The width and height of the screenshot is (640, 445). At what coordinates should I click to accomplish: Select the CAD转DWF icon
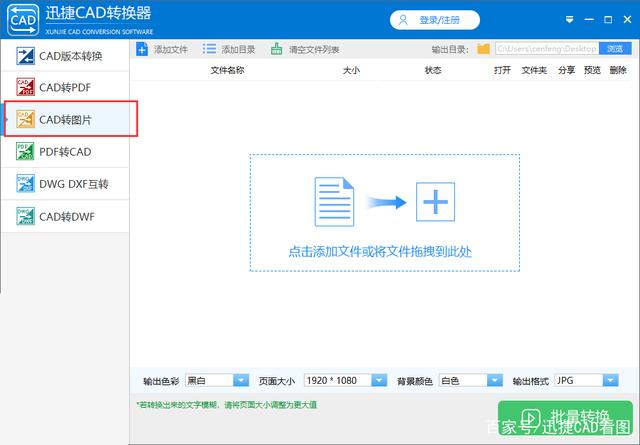[x=25, y=216]
